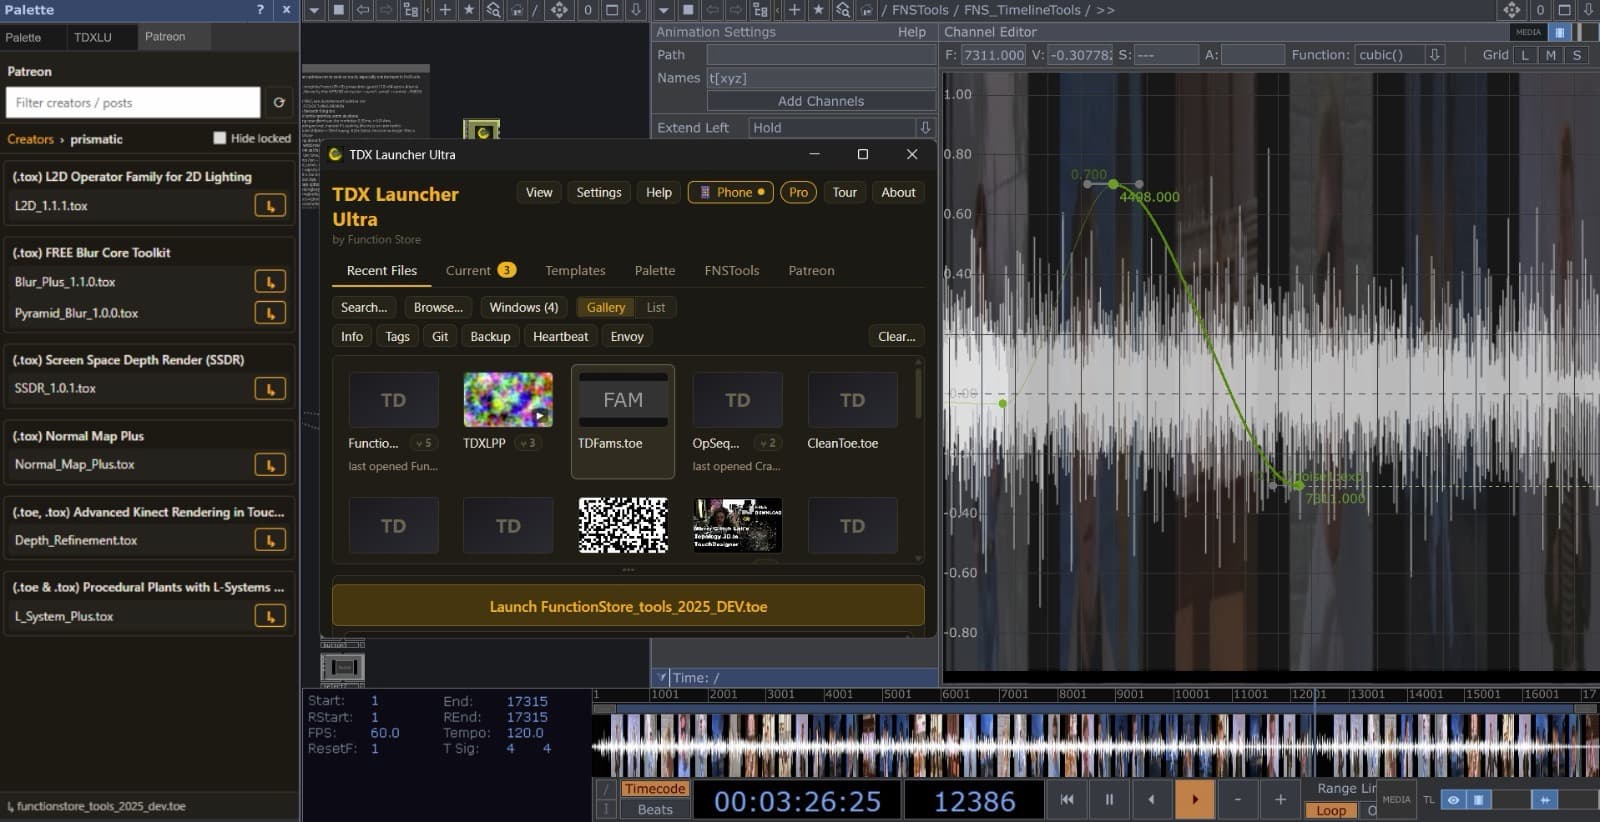Switch time display to Timecode
The height and width of the screenshot is (822, 1600).
(655, 789)
